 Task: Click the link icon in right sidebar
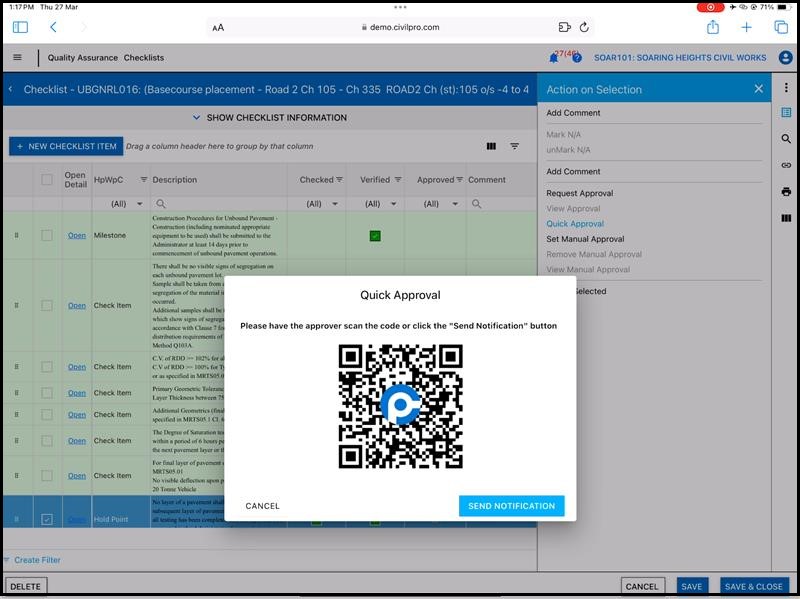pyautogui.click(x=786, y=165)
